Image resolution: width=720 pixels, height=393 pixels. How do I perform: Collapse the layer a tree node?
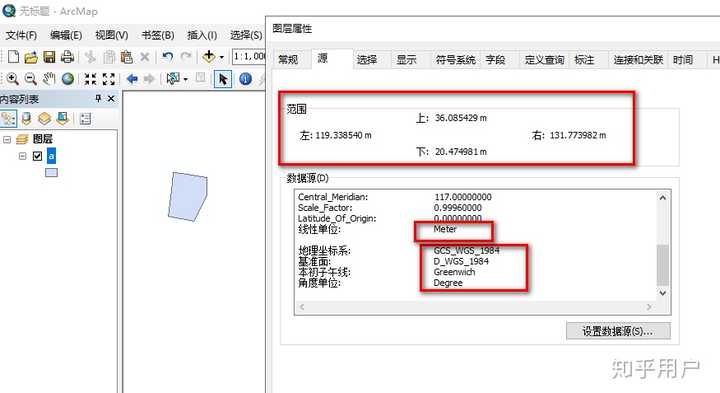(x=22, y=156)
